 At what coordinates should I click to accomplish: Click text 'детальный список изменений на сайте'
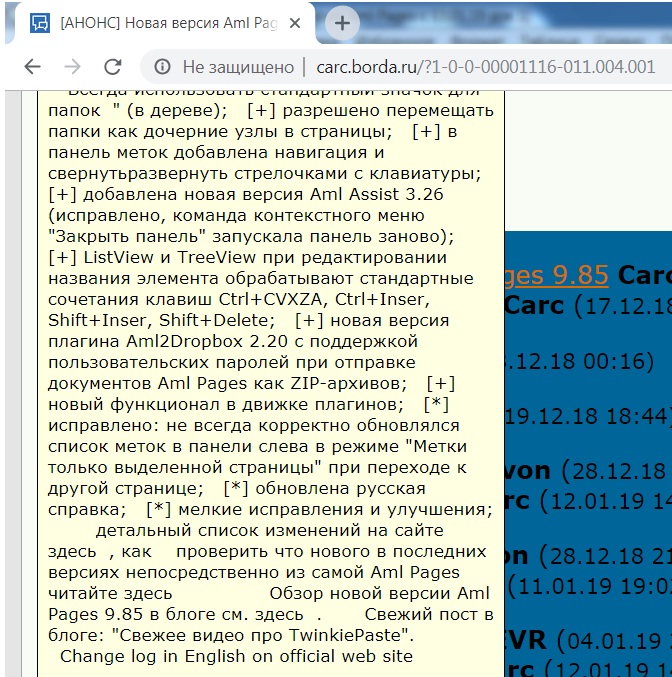(x=269, y=530)
